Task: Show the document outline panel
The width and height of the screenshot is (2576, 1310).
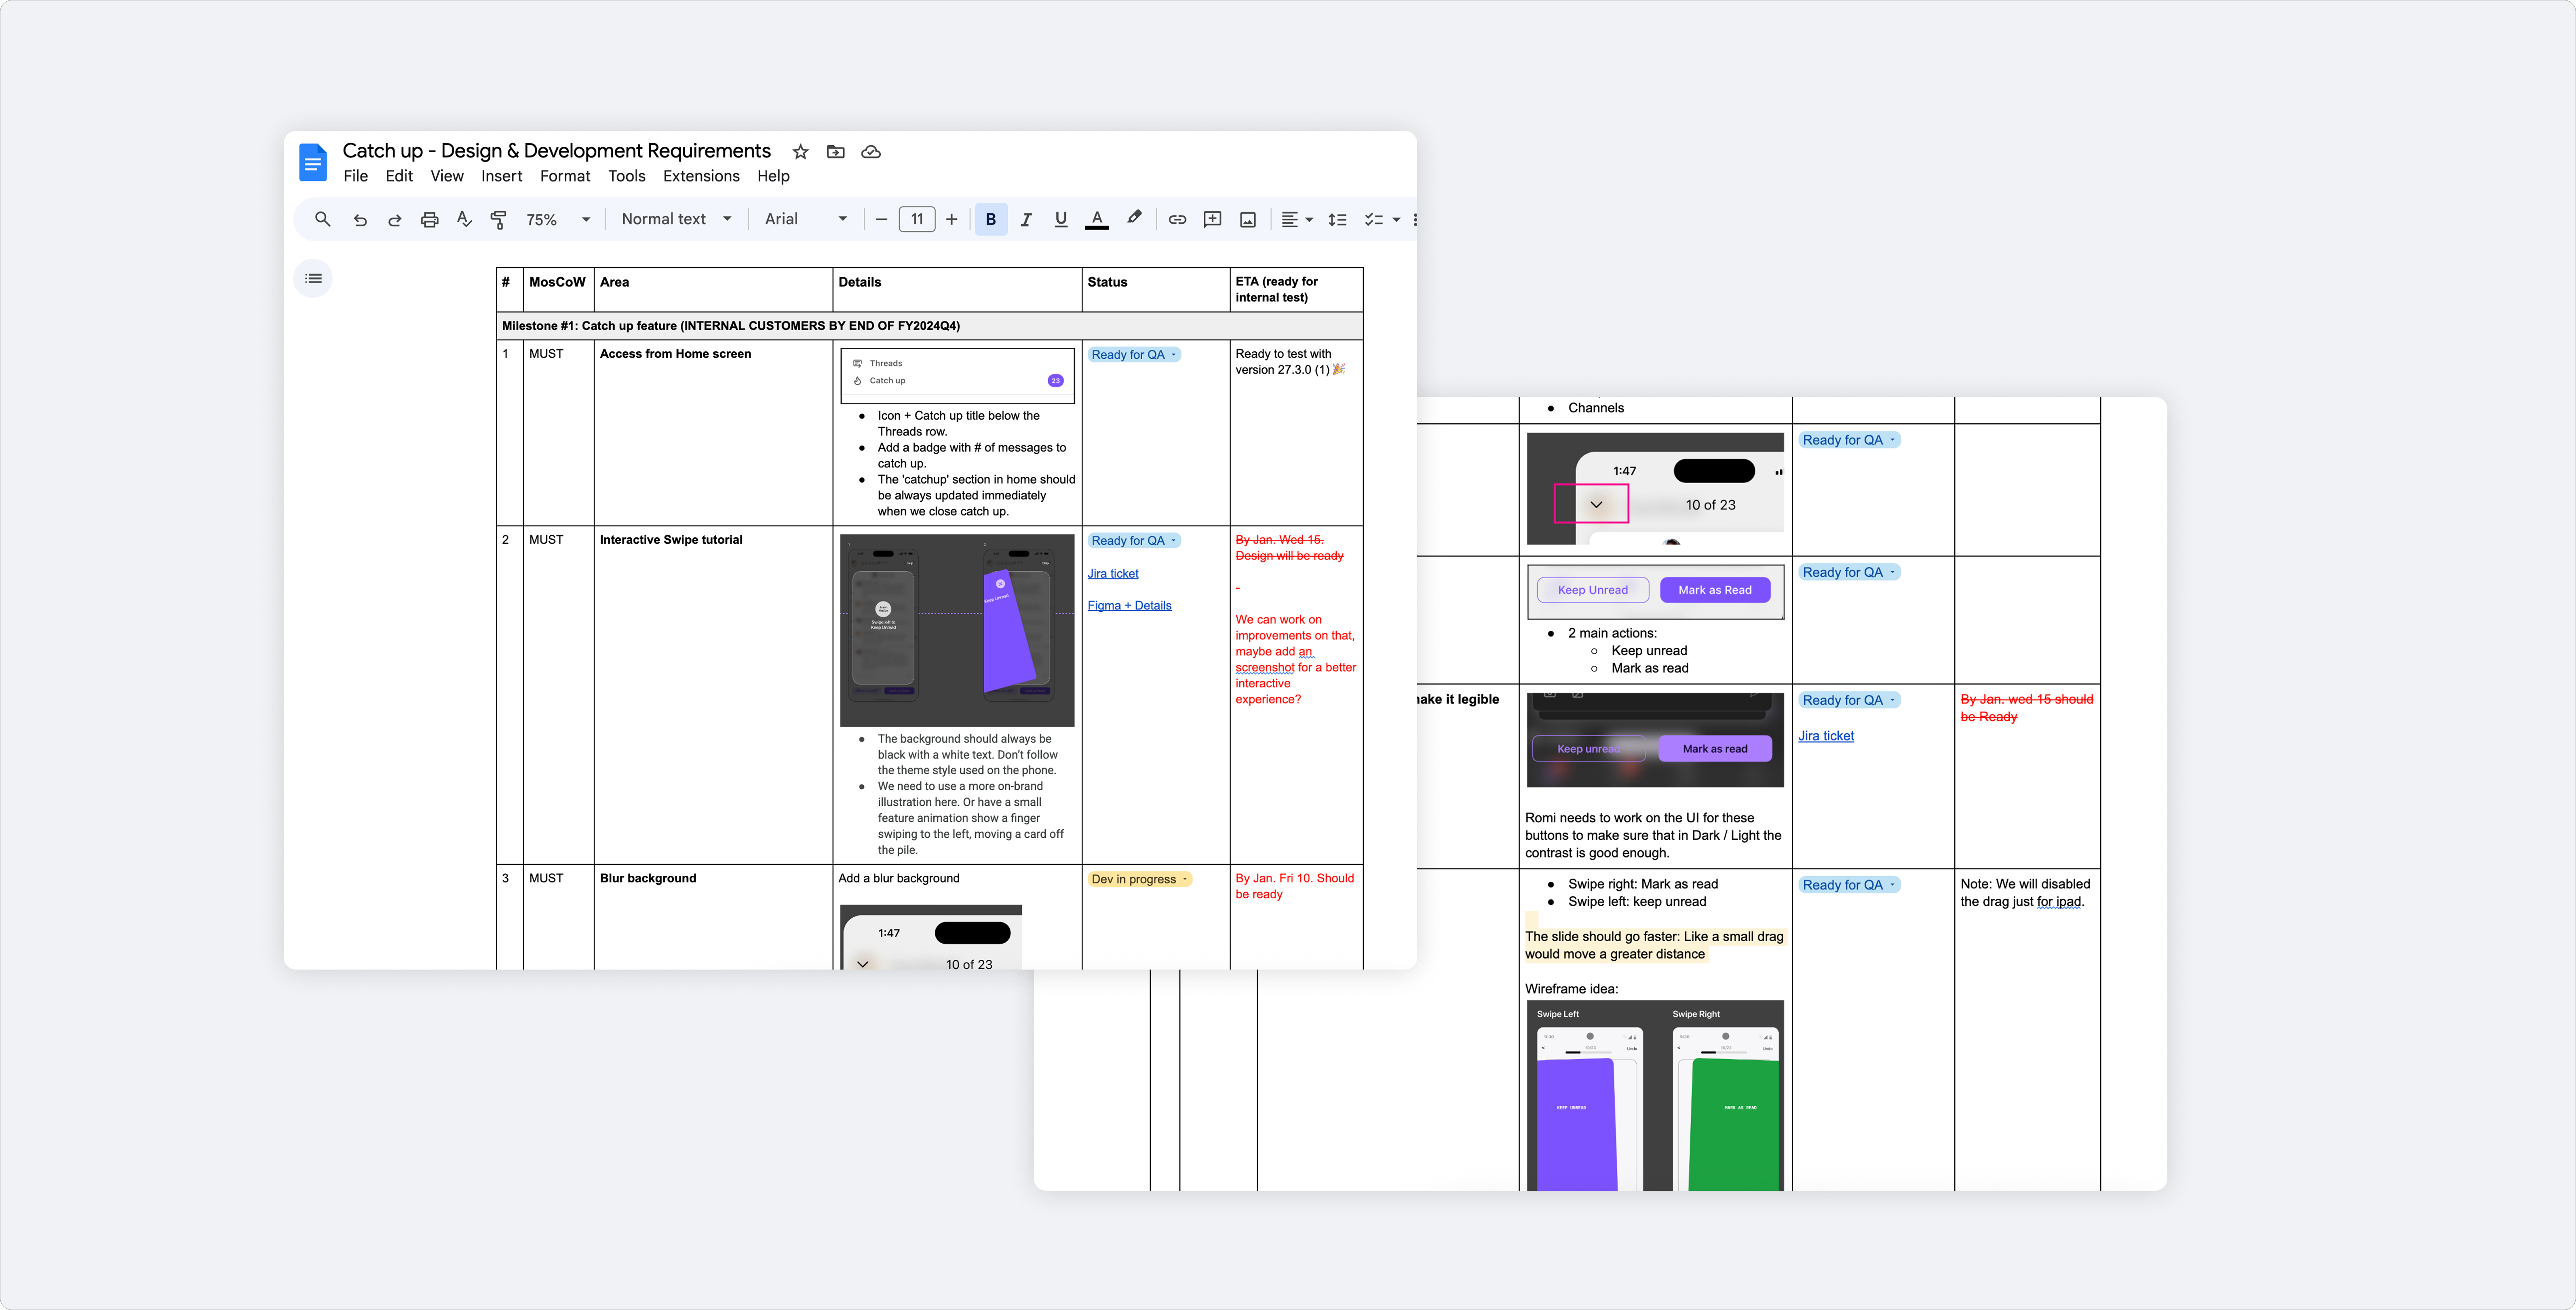Action: pyautogui.click(x=313, y=279)
